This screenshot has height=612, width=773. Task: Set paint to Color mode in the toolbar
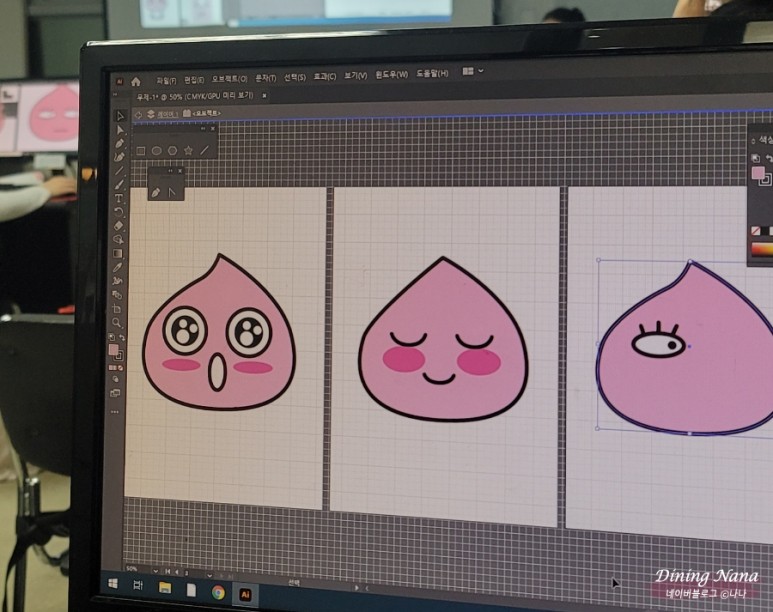pos(112,368)
